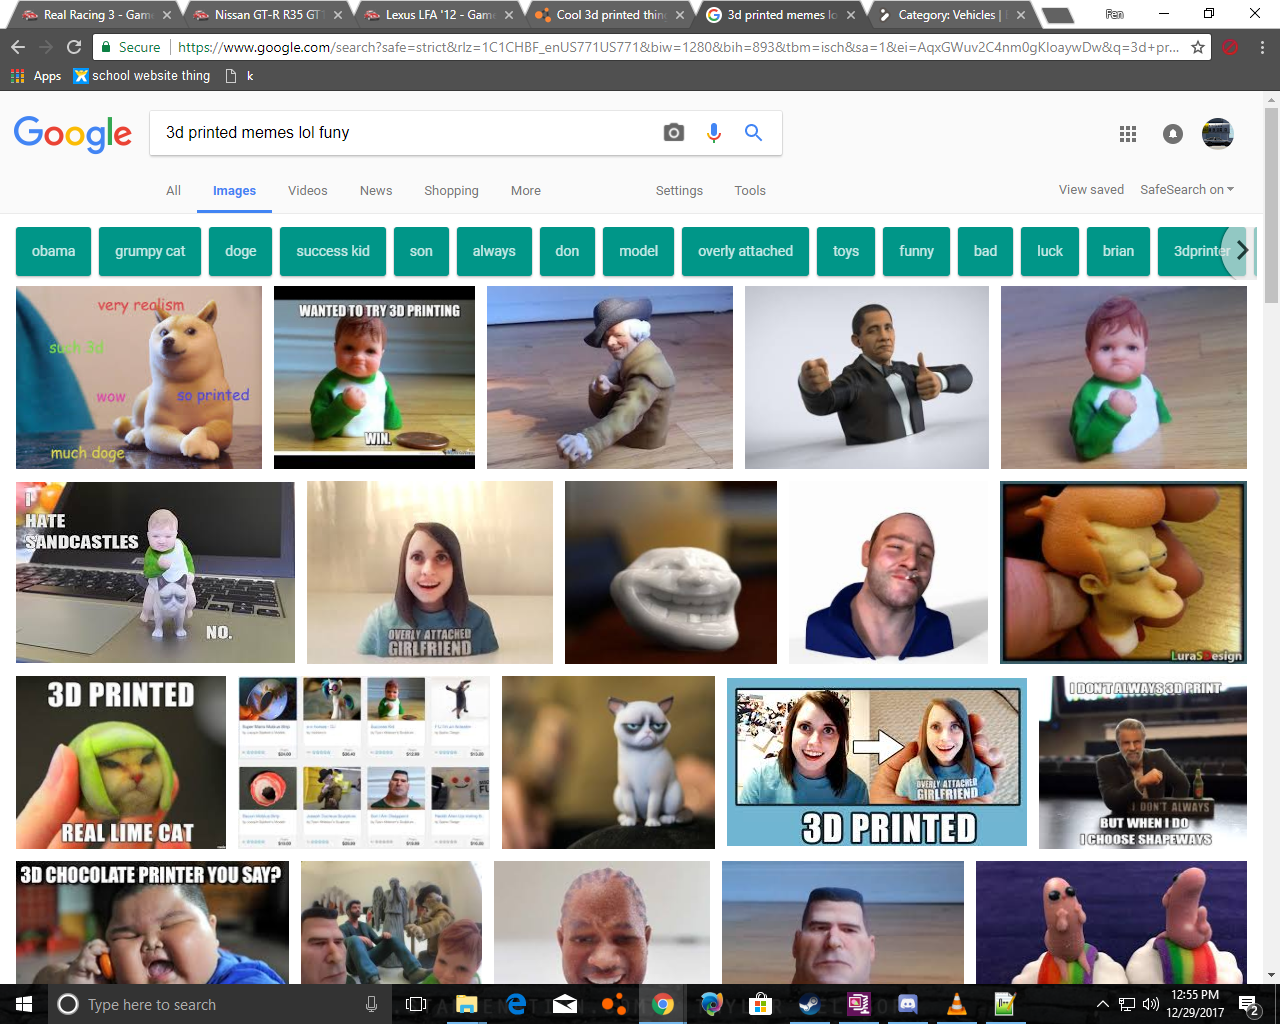The image size is (1280, 1024).
Task: Expand the SafeSearch on dropdown
Action: coord(1187,190)
